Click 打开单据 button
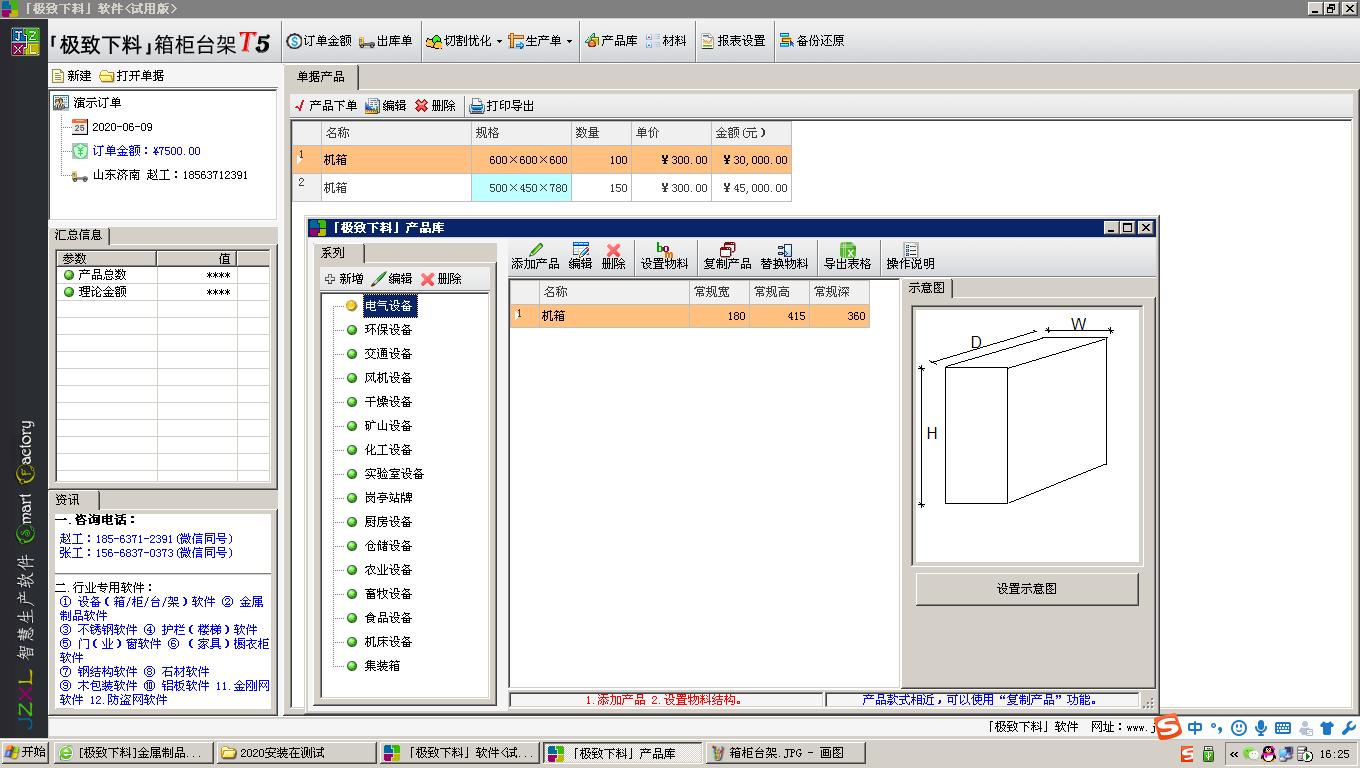 [132, 75]
